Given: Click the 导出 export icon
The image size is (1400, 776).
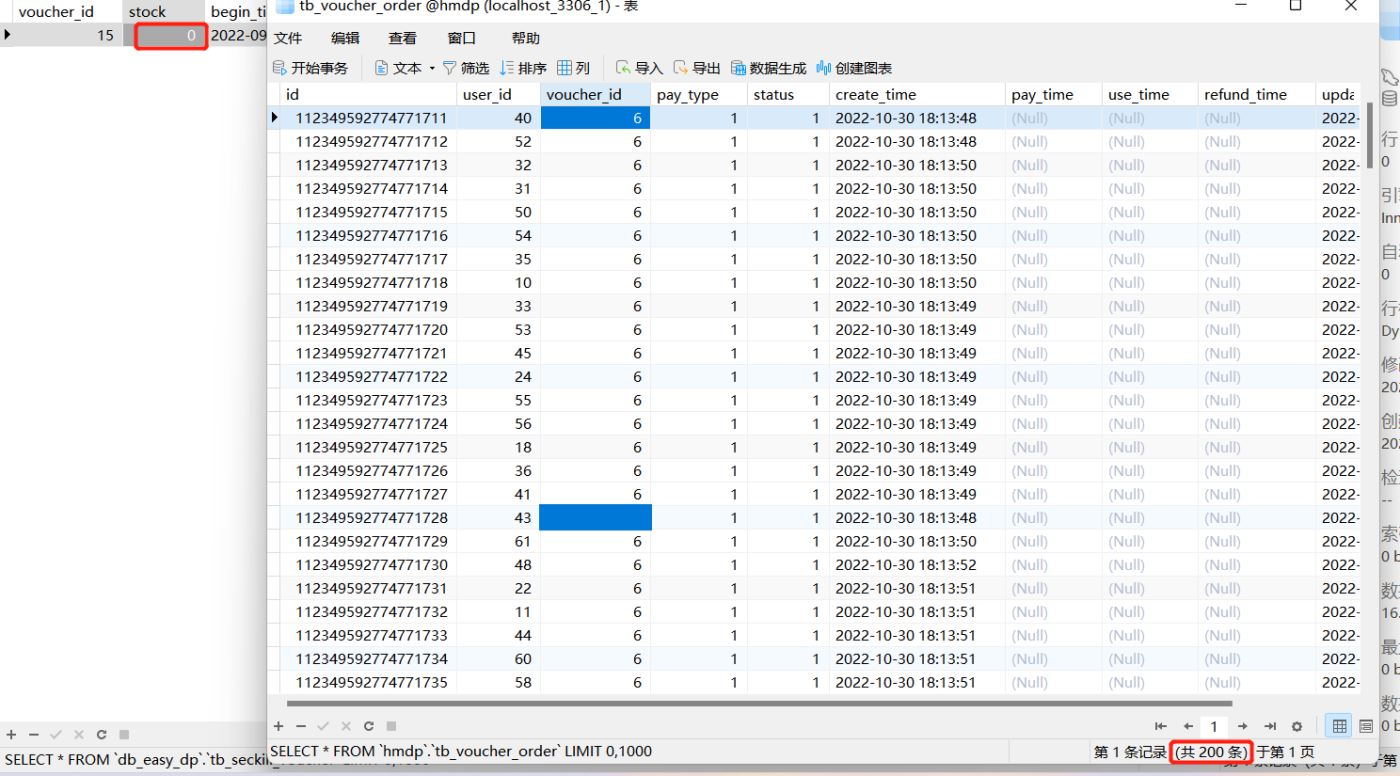Looking at the screenshot, I should tap(681, 68).
